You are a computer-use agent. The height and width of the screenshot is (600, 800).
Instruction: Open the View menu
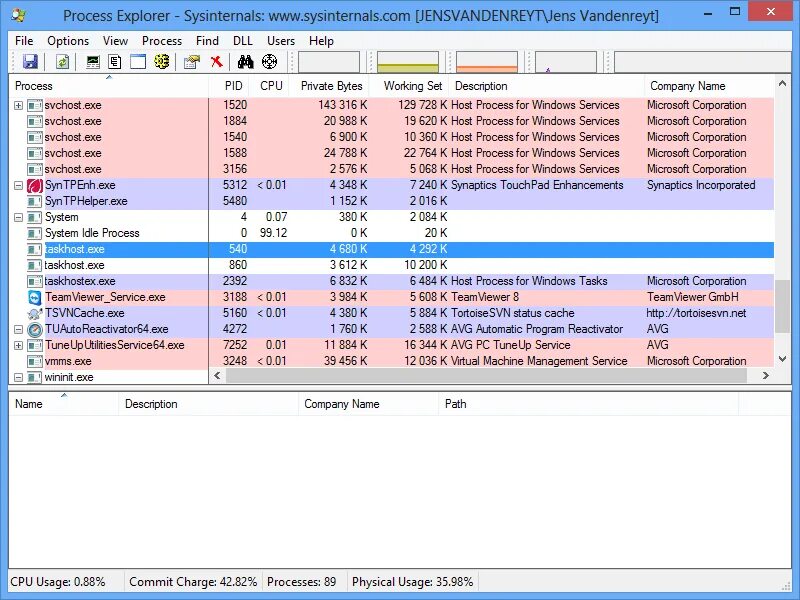tap(115, 41)
